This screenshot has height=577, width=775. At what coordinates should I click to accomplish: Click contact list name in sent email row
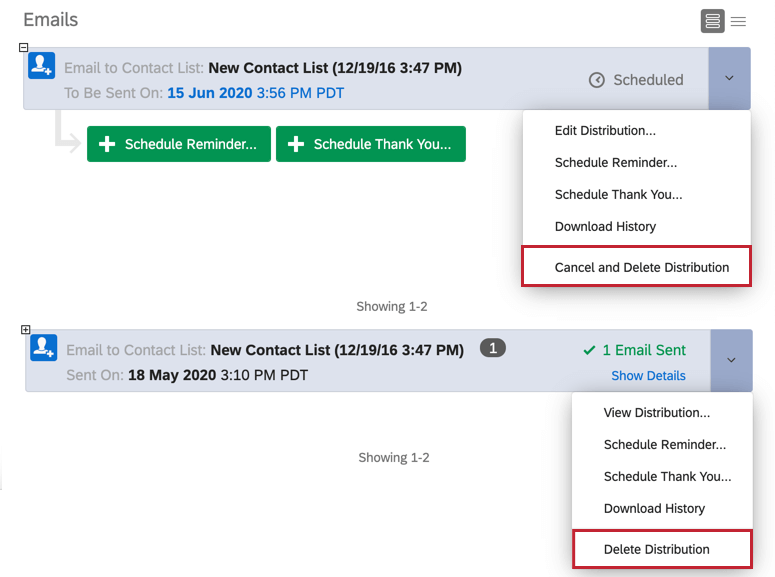[337, 350]
